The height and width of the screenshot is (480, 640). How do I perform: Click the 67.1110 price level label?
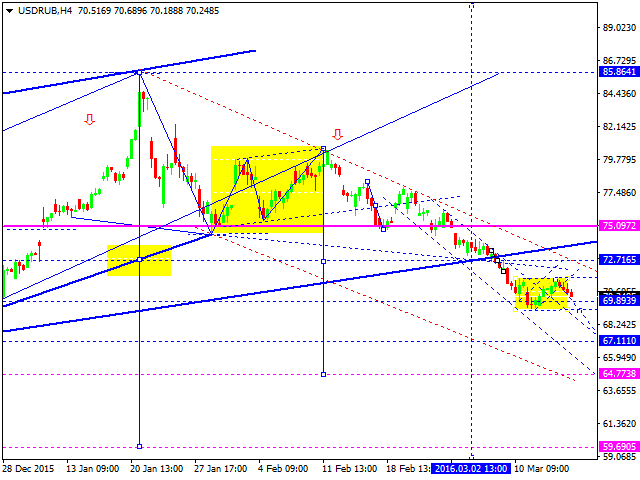point(619,341)
